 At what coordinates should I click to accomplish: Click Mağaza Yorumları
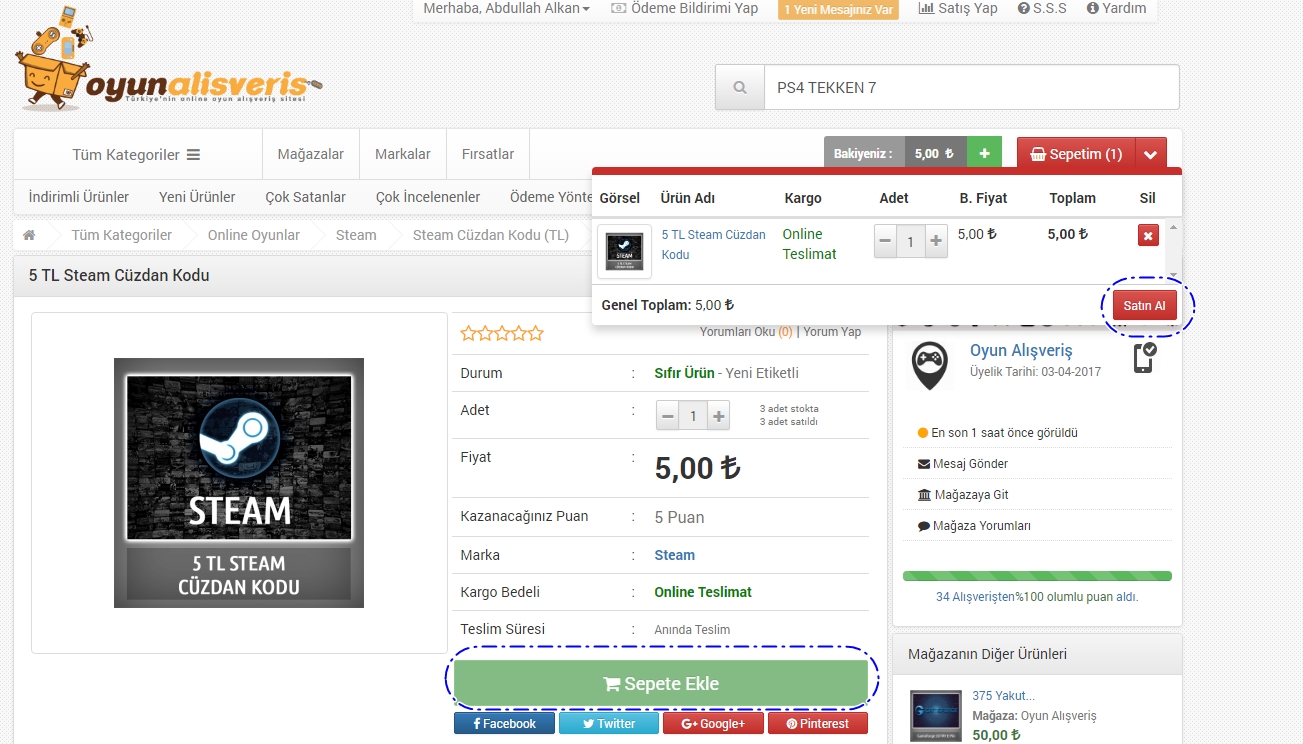point(974,526)
